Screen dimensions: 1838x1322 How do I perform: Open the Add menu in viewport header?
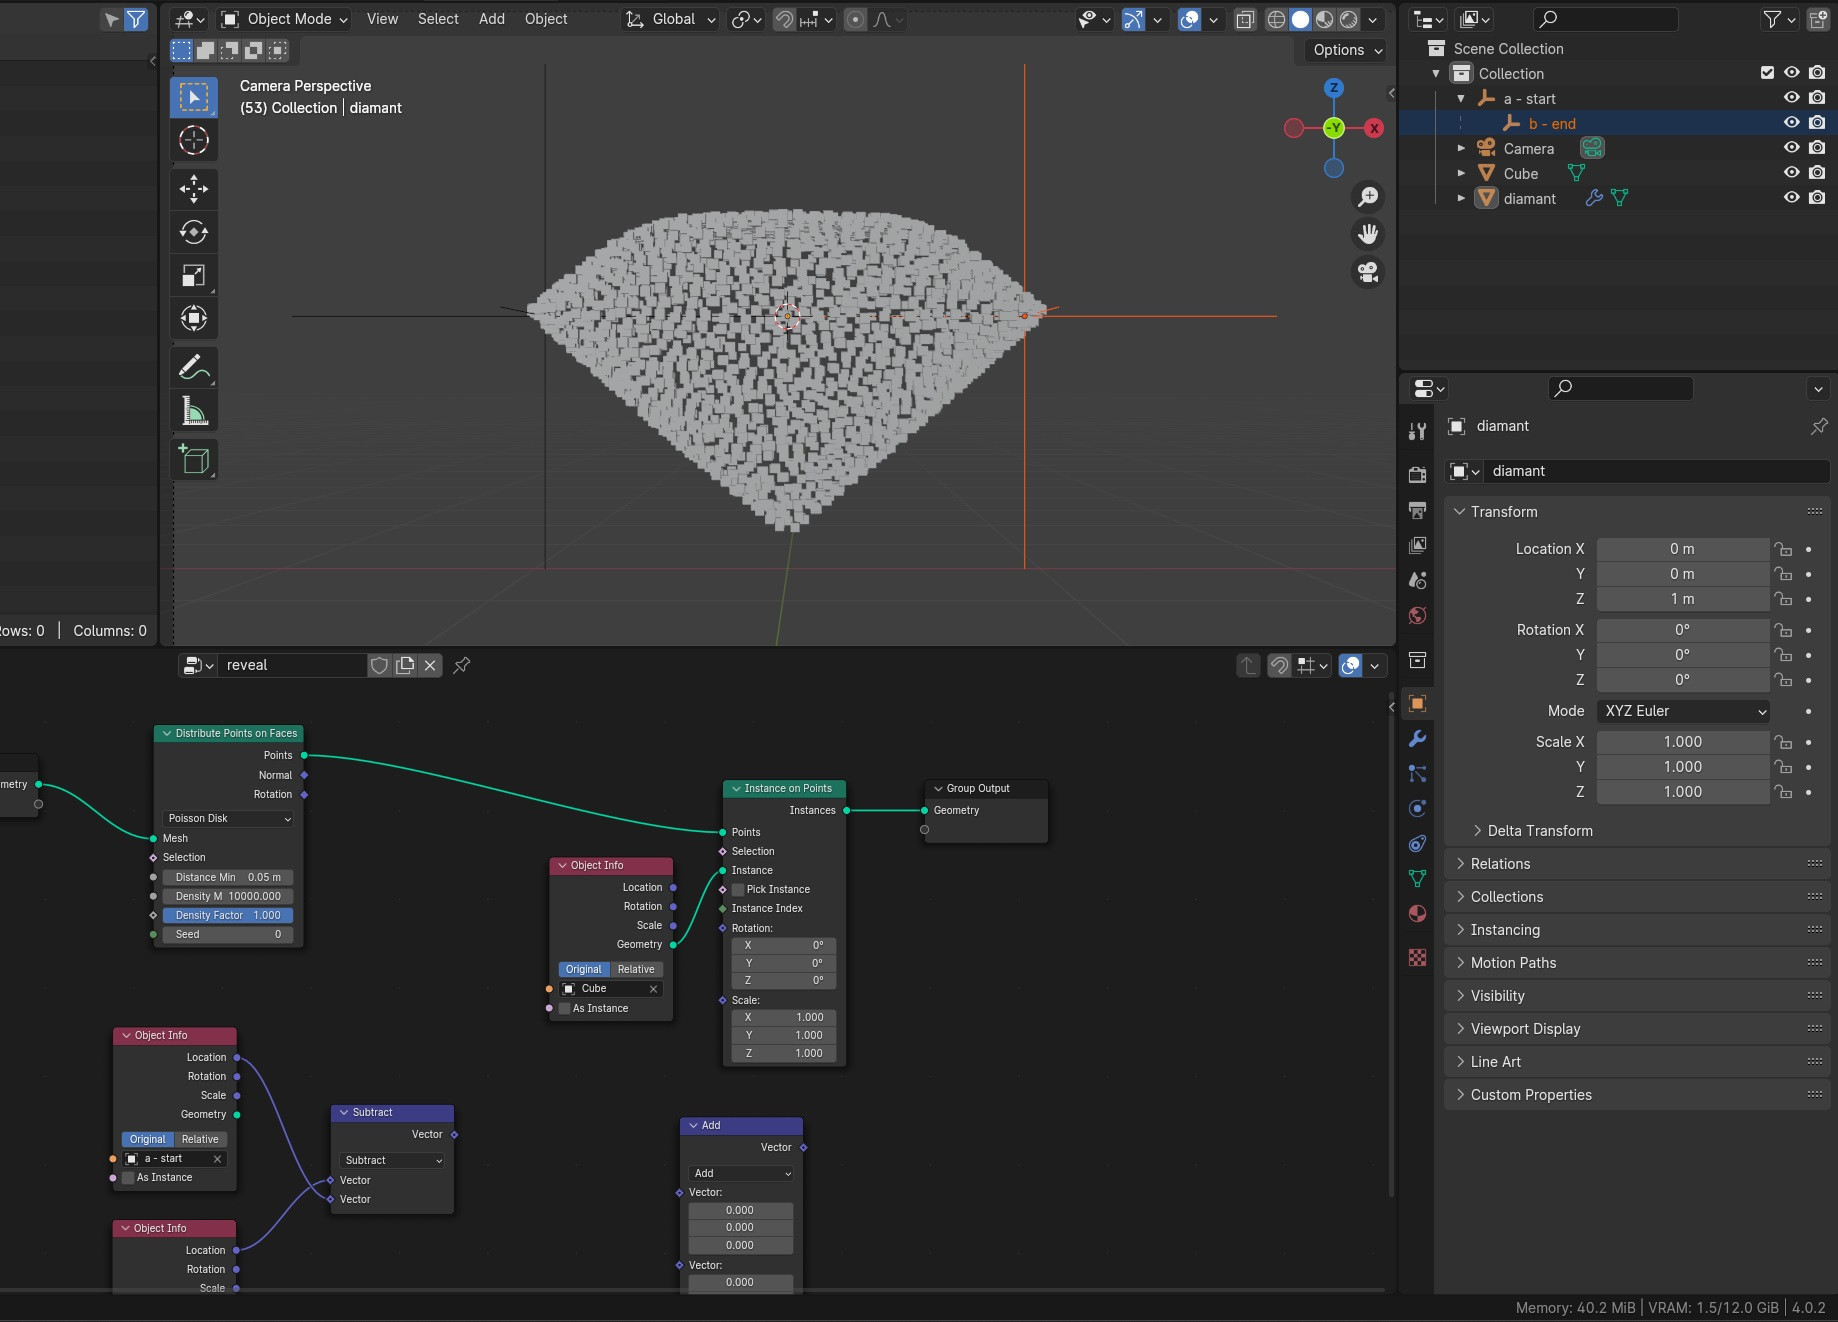[x=491, y=19]
